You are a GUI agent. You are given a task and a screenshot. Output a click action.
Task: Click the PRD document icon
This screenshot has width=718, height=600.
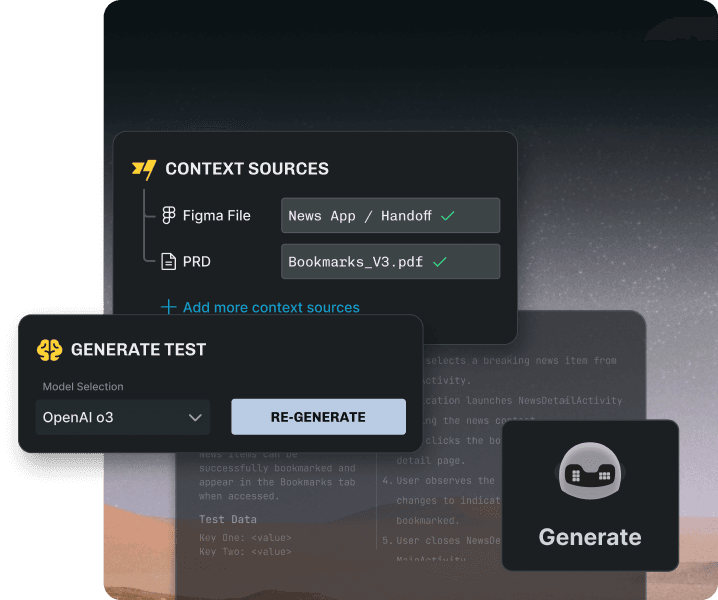coord(169,262)
